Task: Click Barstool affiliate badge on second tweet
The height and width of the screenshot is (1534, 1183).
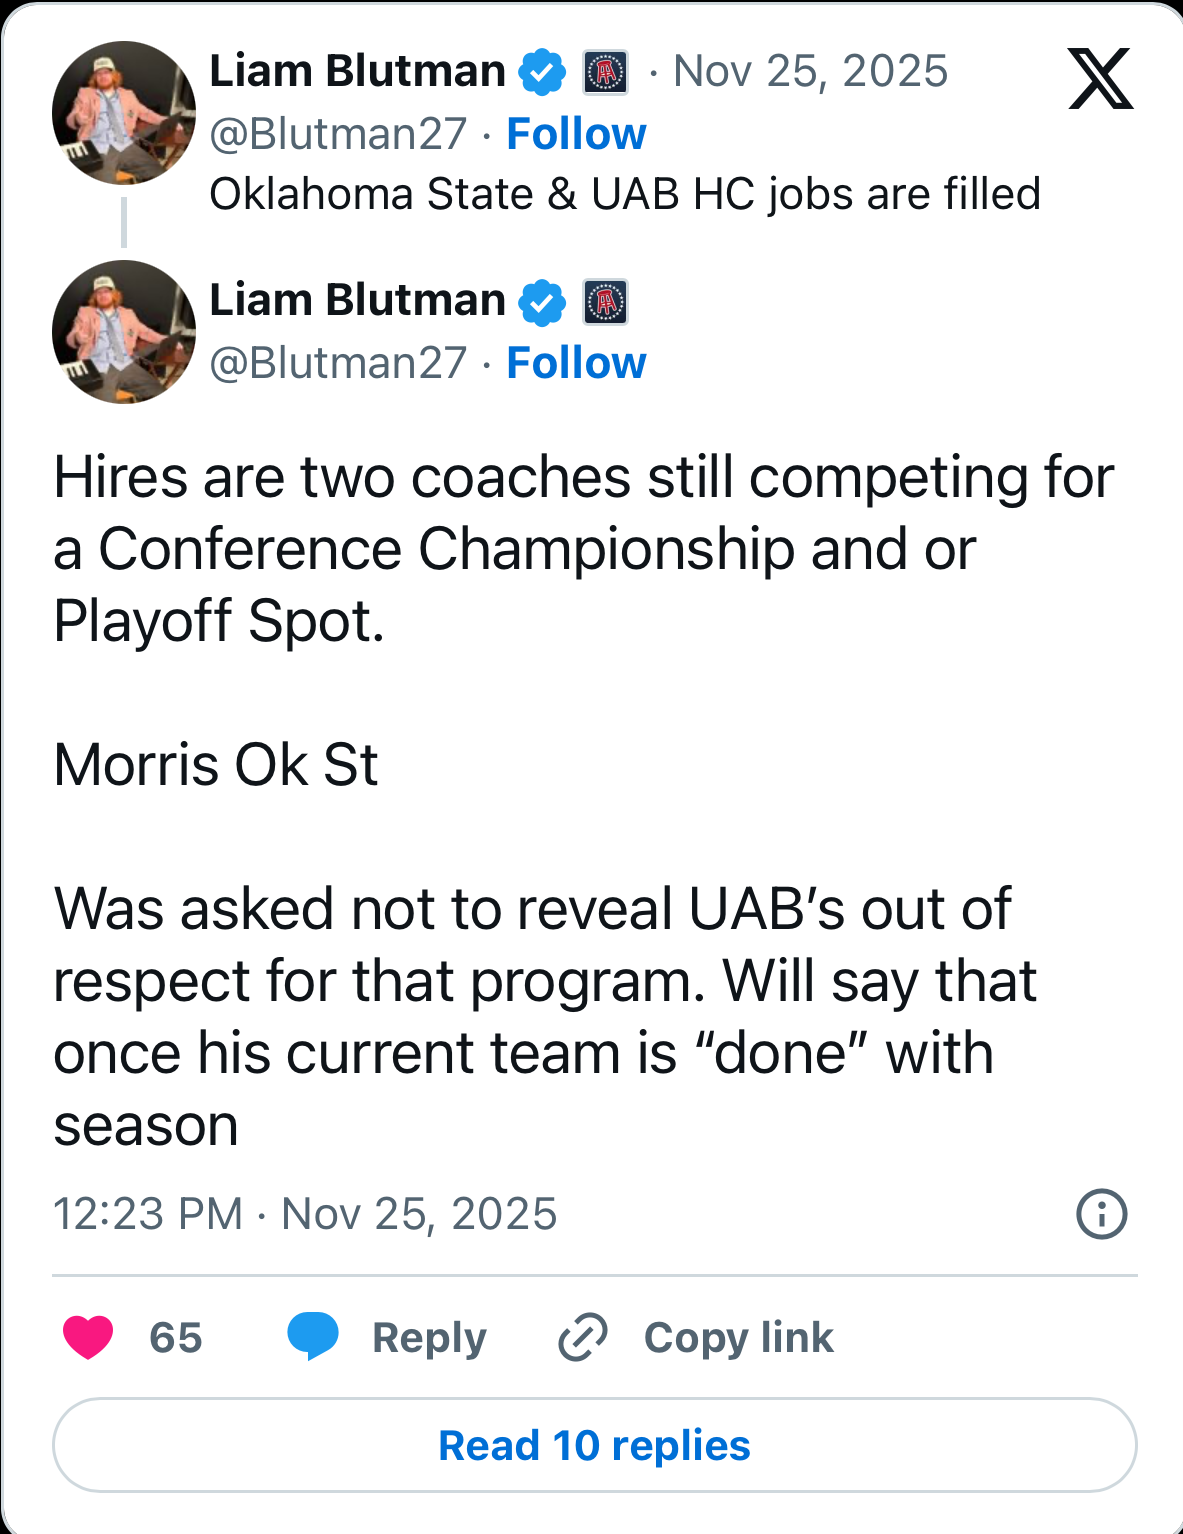Action: (606, 302)
